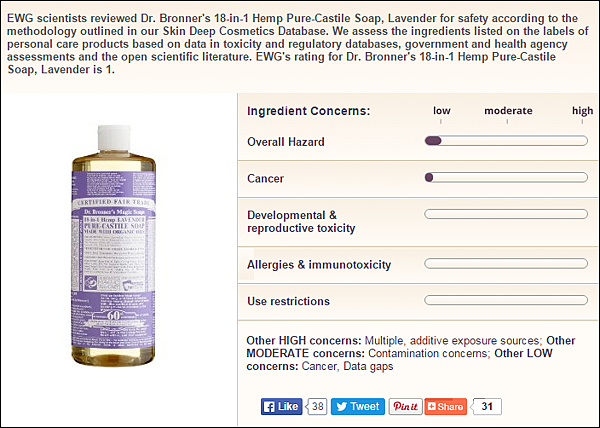
Task: Click the orange Share button
Action: [x=445, y=406]
